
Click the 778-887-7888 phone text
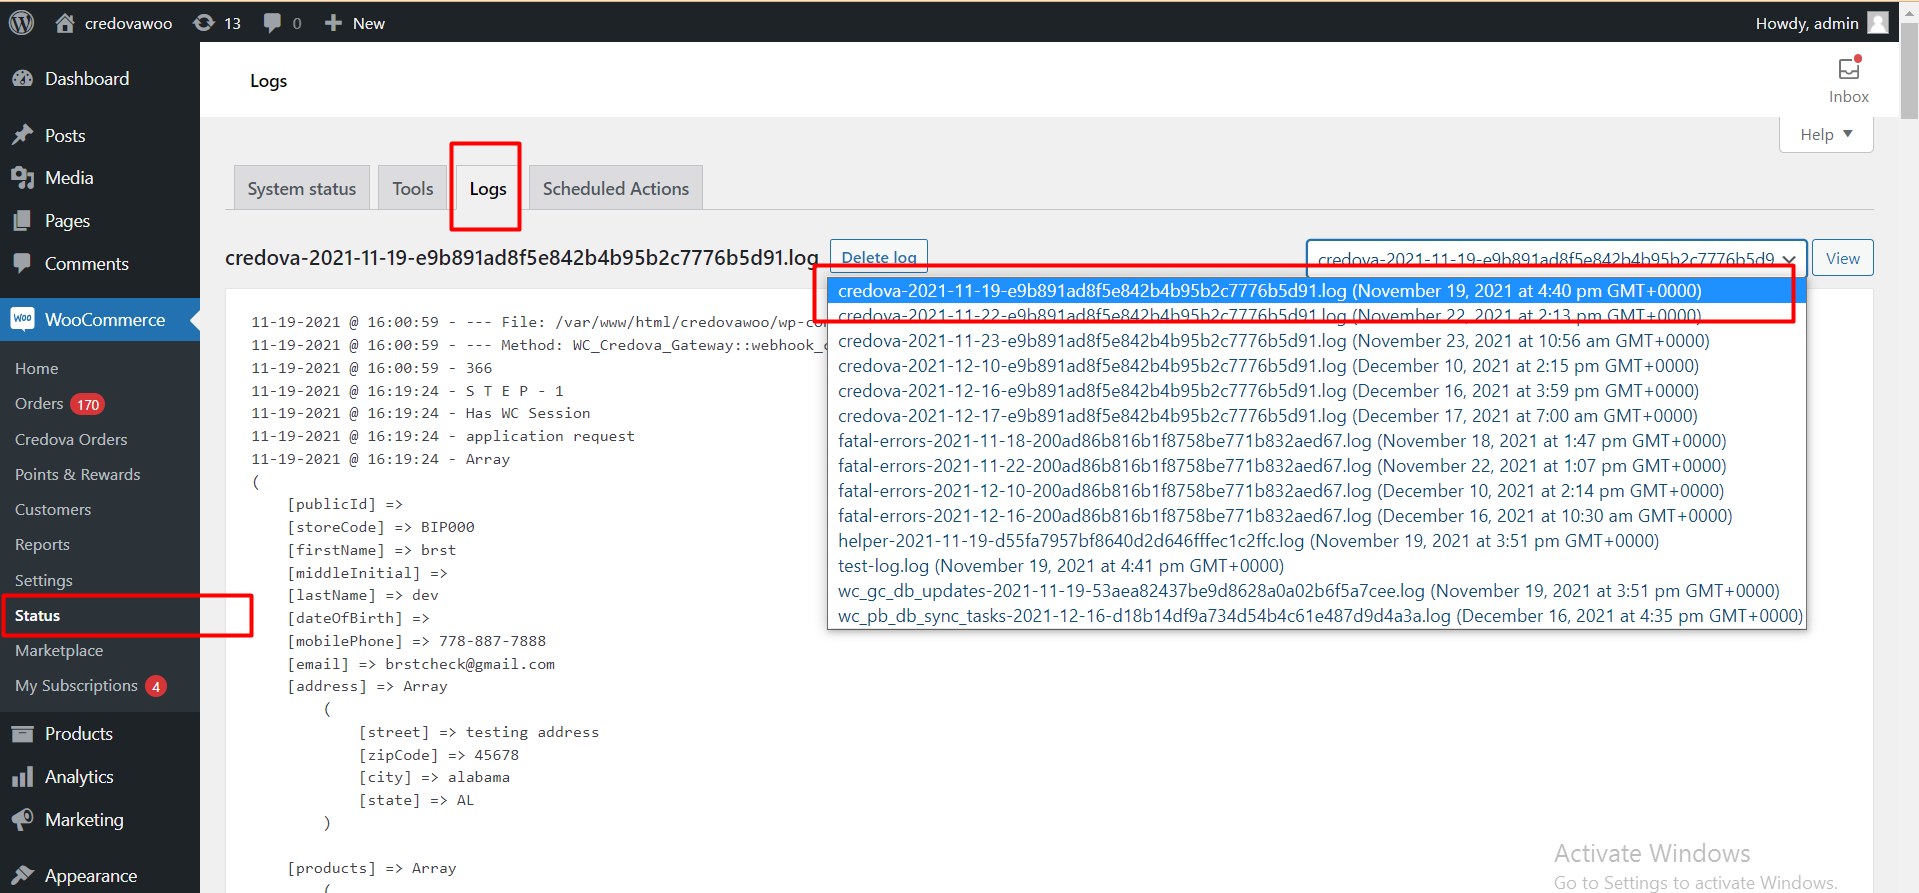pos(492,641)
